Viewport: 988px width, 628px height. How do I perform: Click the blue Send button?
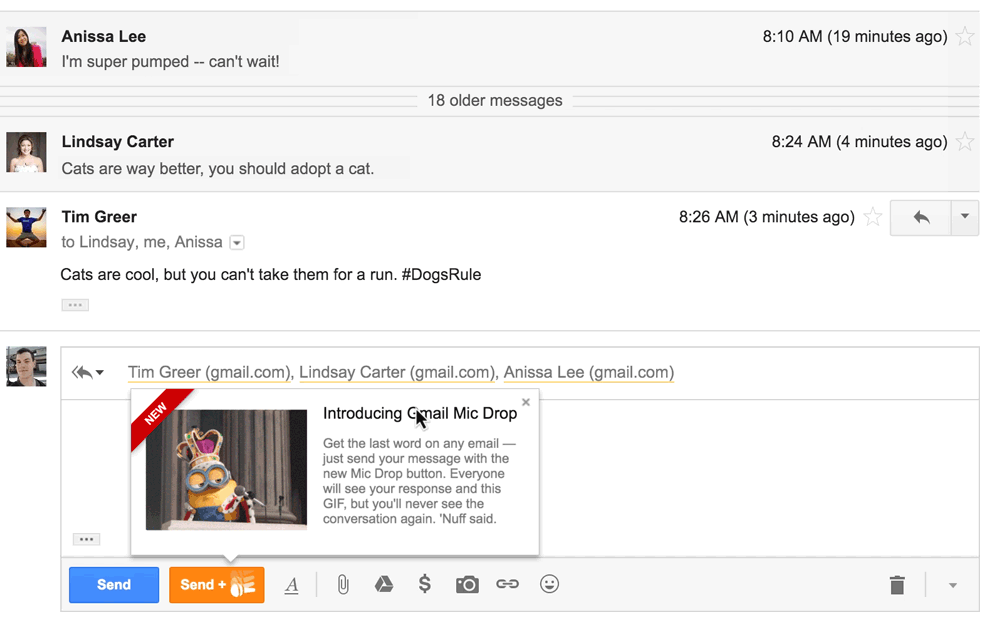pyautogui.click(x=114, y=585)
